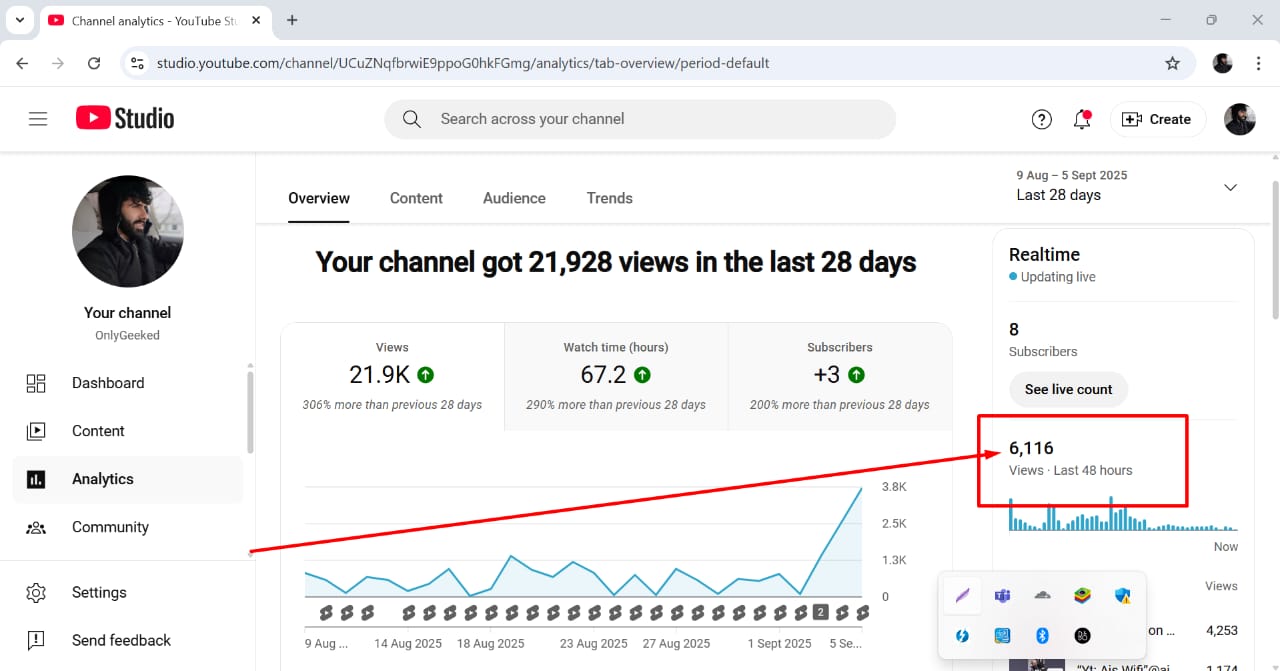Open channel Settings from the sidebar
The height and width of the screenshot is (671, 1280).
coord(99,592)
